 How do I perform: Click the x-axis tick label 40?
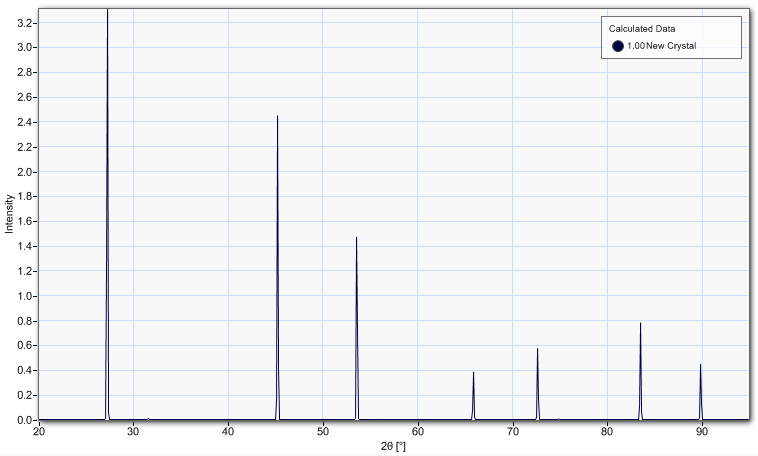[x=228, y=432]
